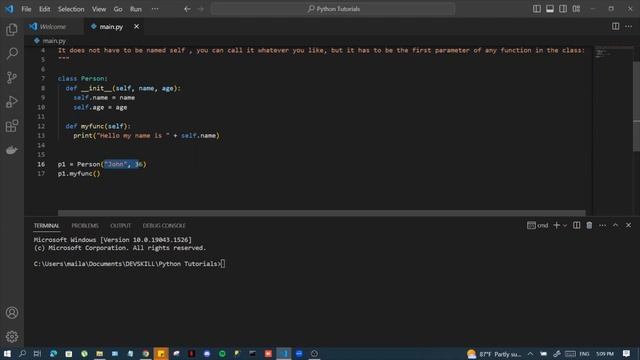Go back with the navigation arrow
Image resolution: width=640 pixels, height=360 pixels.
click(187, 9)
